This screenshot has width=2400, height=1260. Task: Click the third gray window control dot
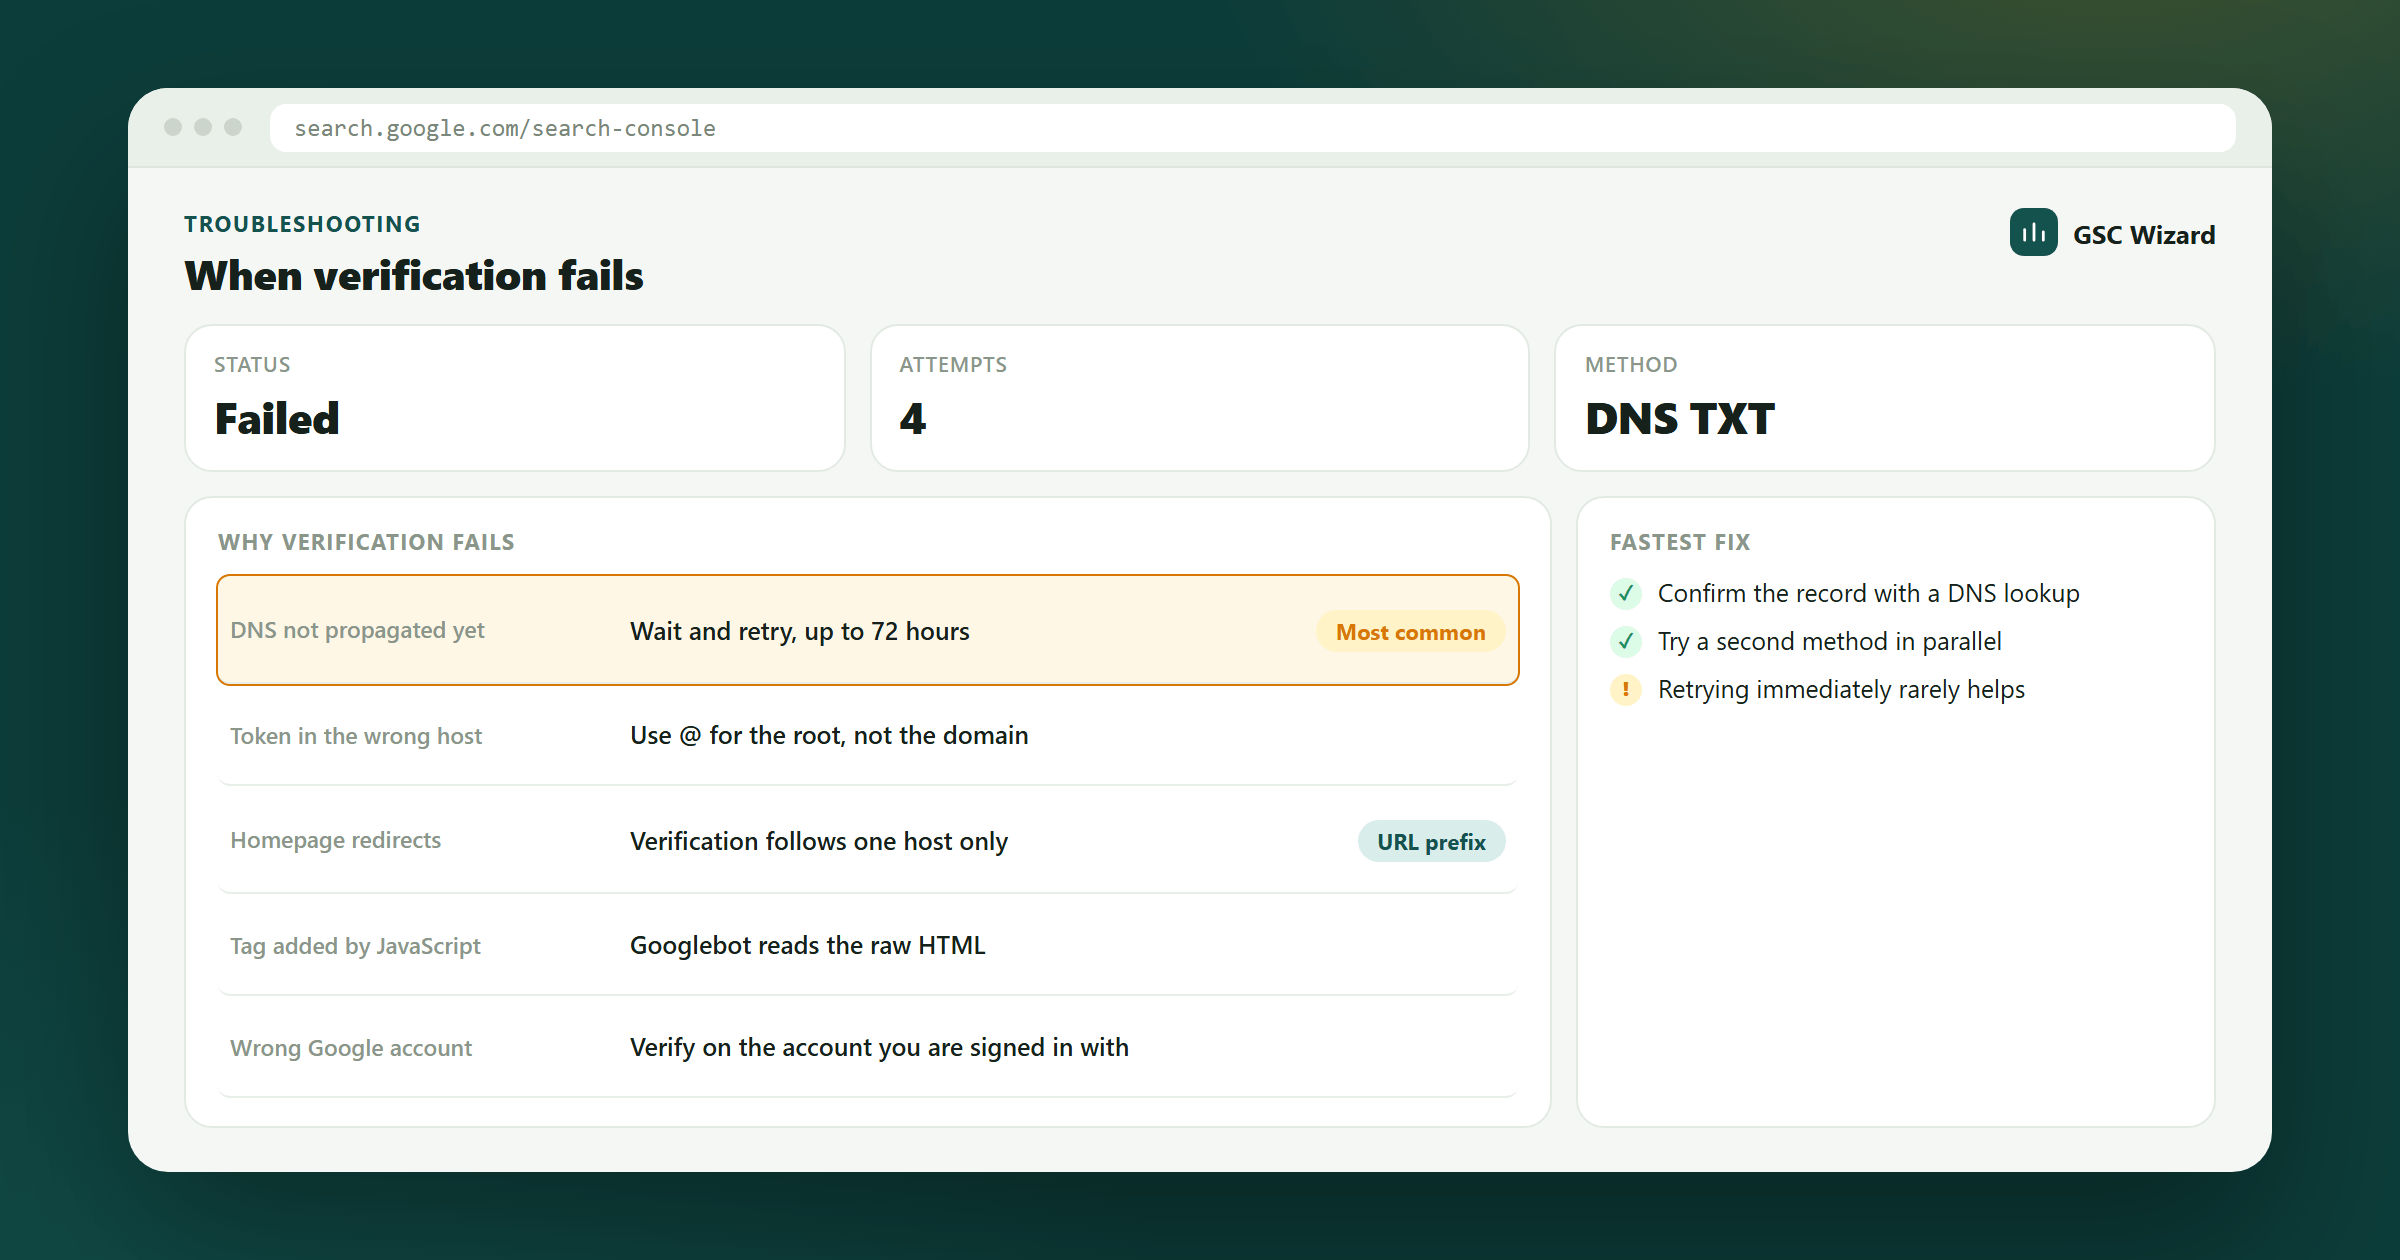click(x=233, y=127)
